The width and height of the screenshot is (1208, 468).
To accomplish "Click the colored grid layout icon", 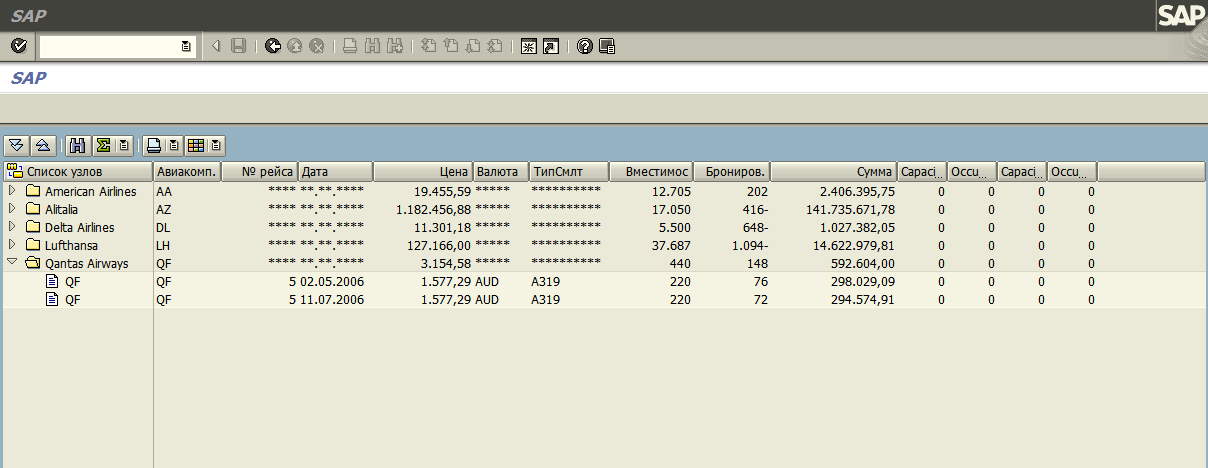I will pyautogui.click(x=196, y=146).
